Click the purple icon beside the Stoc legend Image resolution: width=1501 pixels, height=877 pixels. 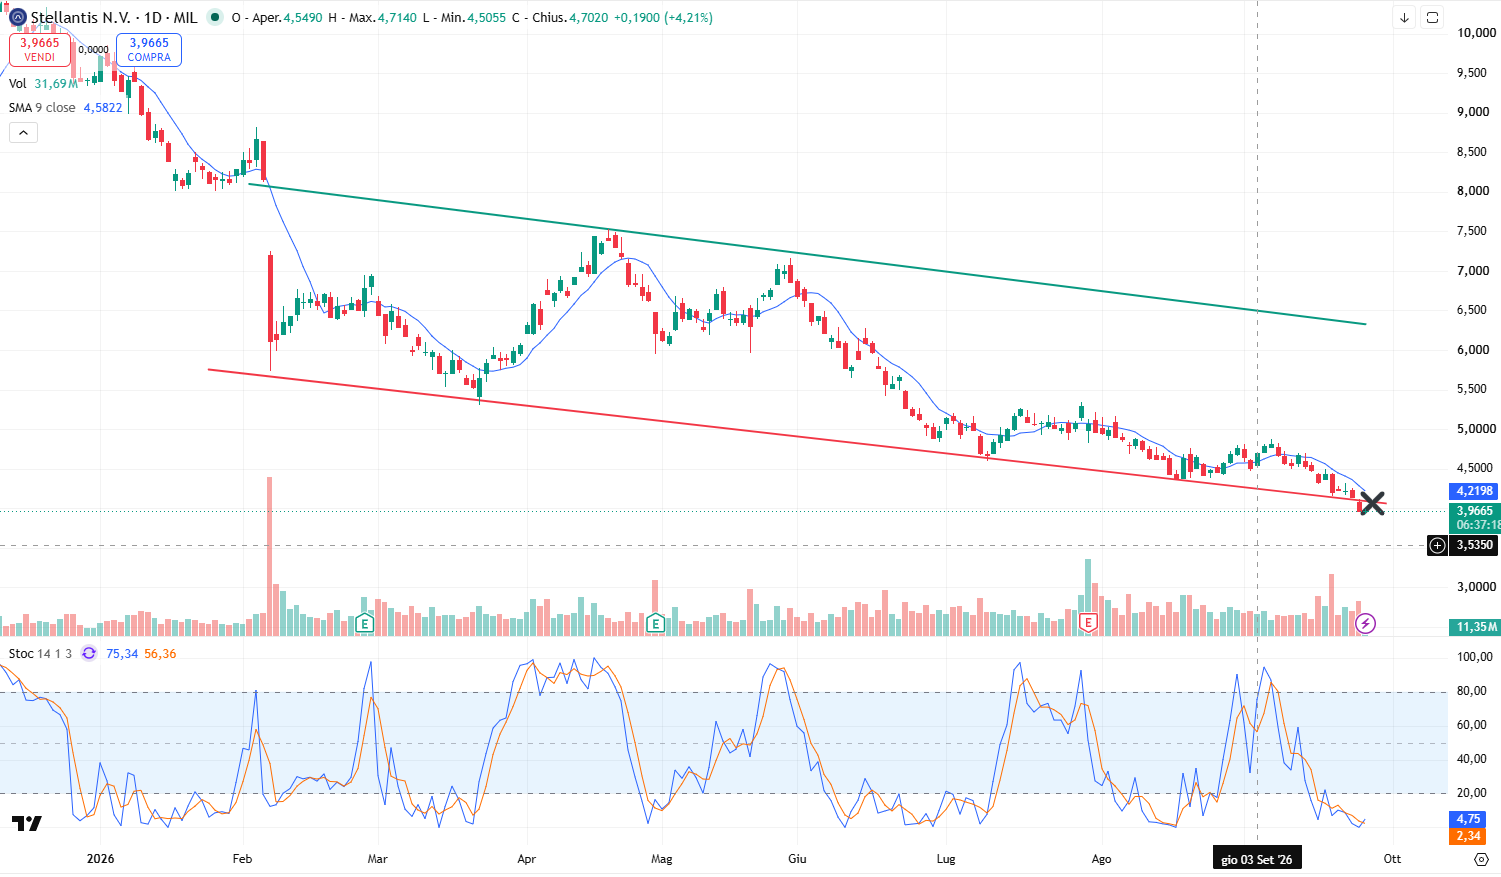pyautogui.click(x=89, y=653)
